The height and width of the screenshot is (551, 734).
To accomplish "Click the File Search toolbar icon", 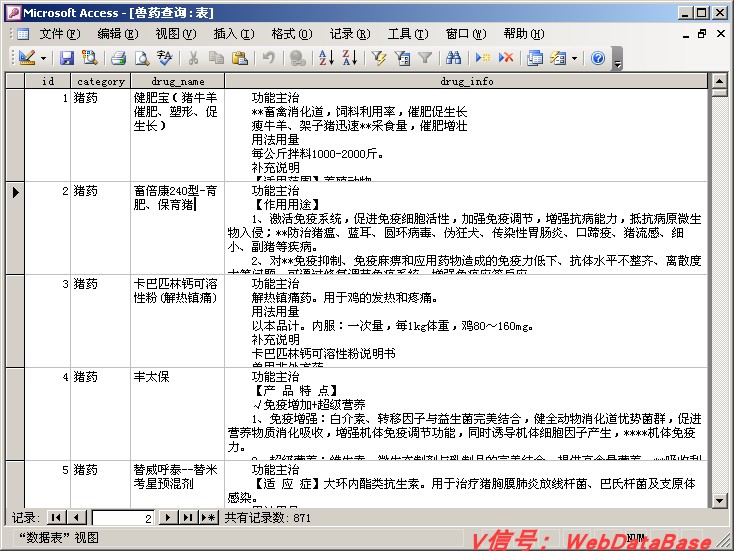I will click(89, 58).
